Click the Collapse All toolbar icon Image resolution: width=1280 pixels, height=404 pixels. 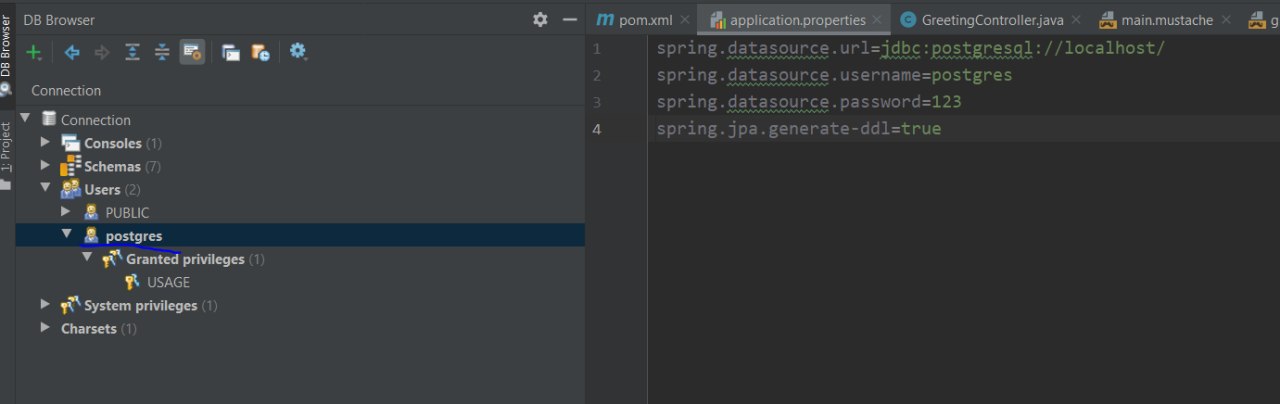[x=162, y=52]
